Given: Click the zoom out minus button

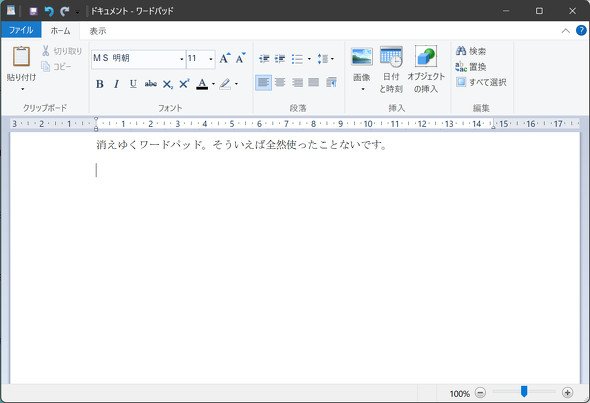Looking at the screenshot, I should [x=480, y=393].
